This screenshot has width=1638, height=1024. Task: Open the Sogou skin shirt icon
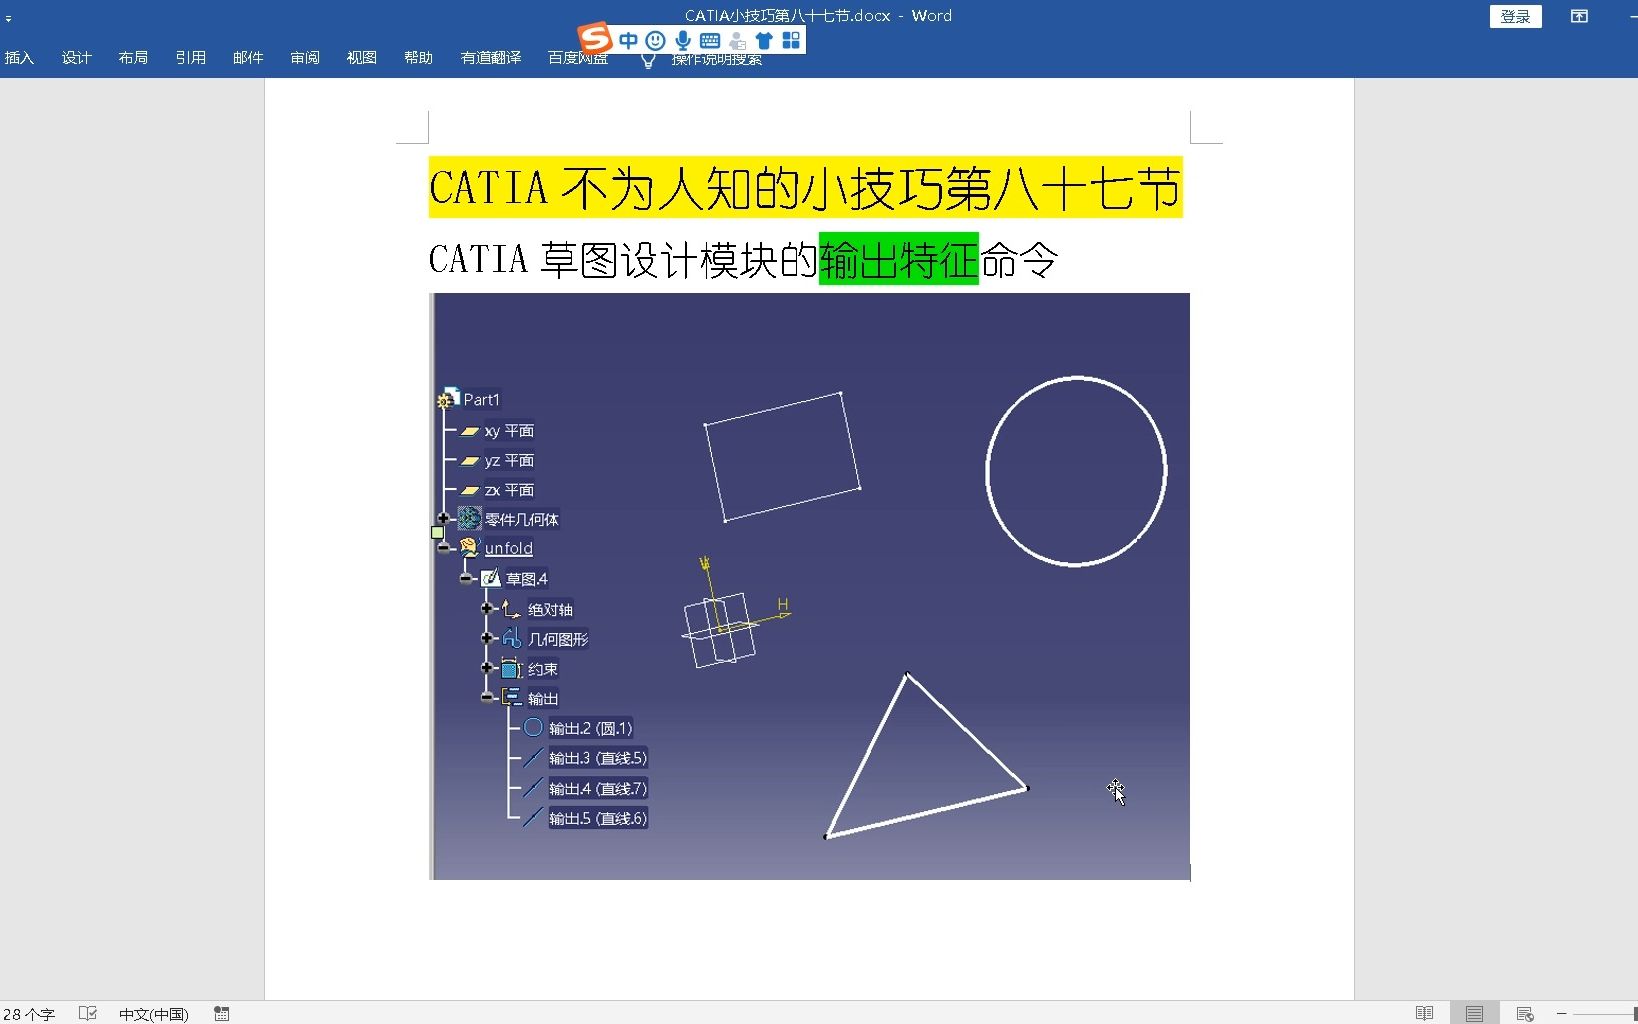764,40
